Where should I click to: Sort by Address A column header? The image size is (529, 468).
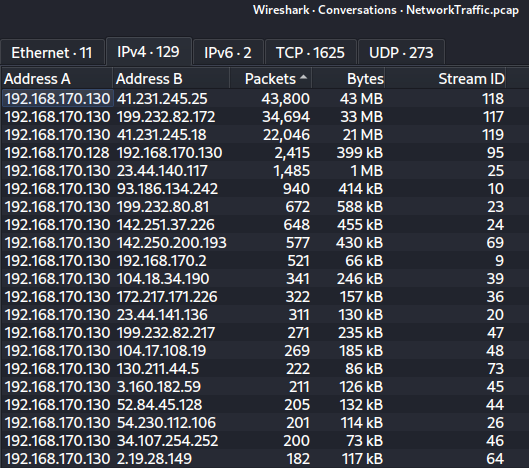(x=57, y=79)
